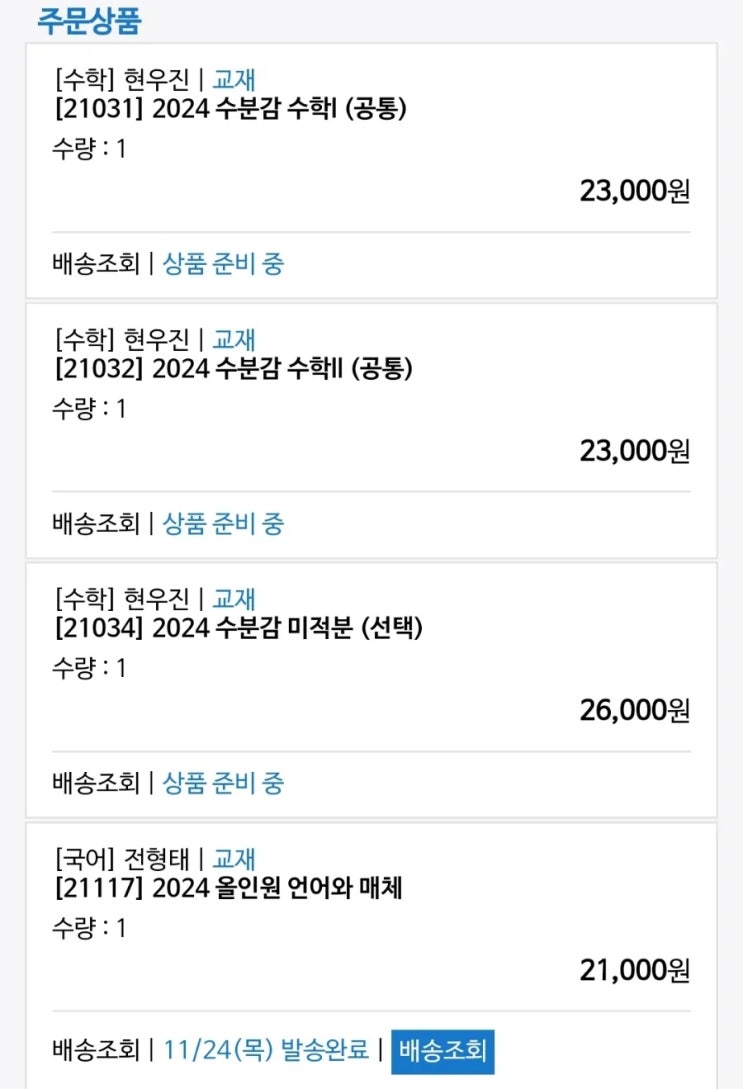Viewport: 743px width, 1089px height.
Task: Click 상품 준비 중 status for 수학II
Action: click(223, 523)
